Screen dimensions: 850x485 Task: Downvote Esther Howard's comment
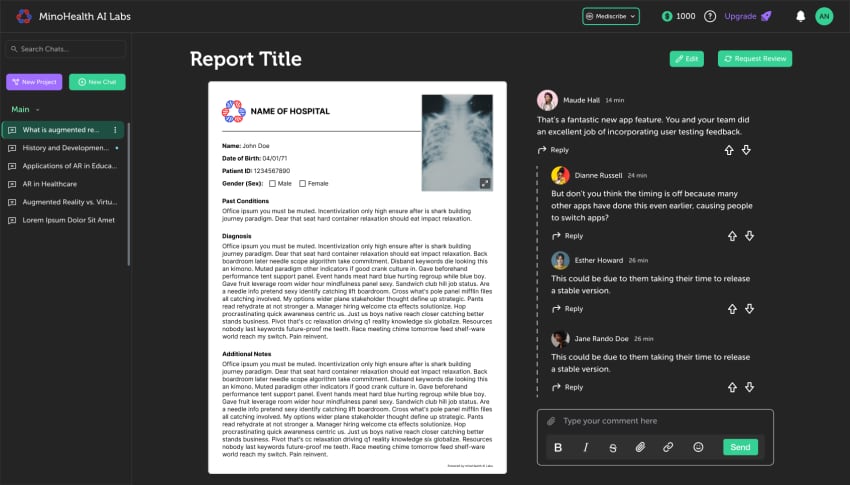[x=749, y=309]
